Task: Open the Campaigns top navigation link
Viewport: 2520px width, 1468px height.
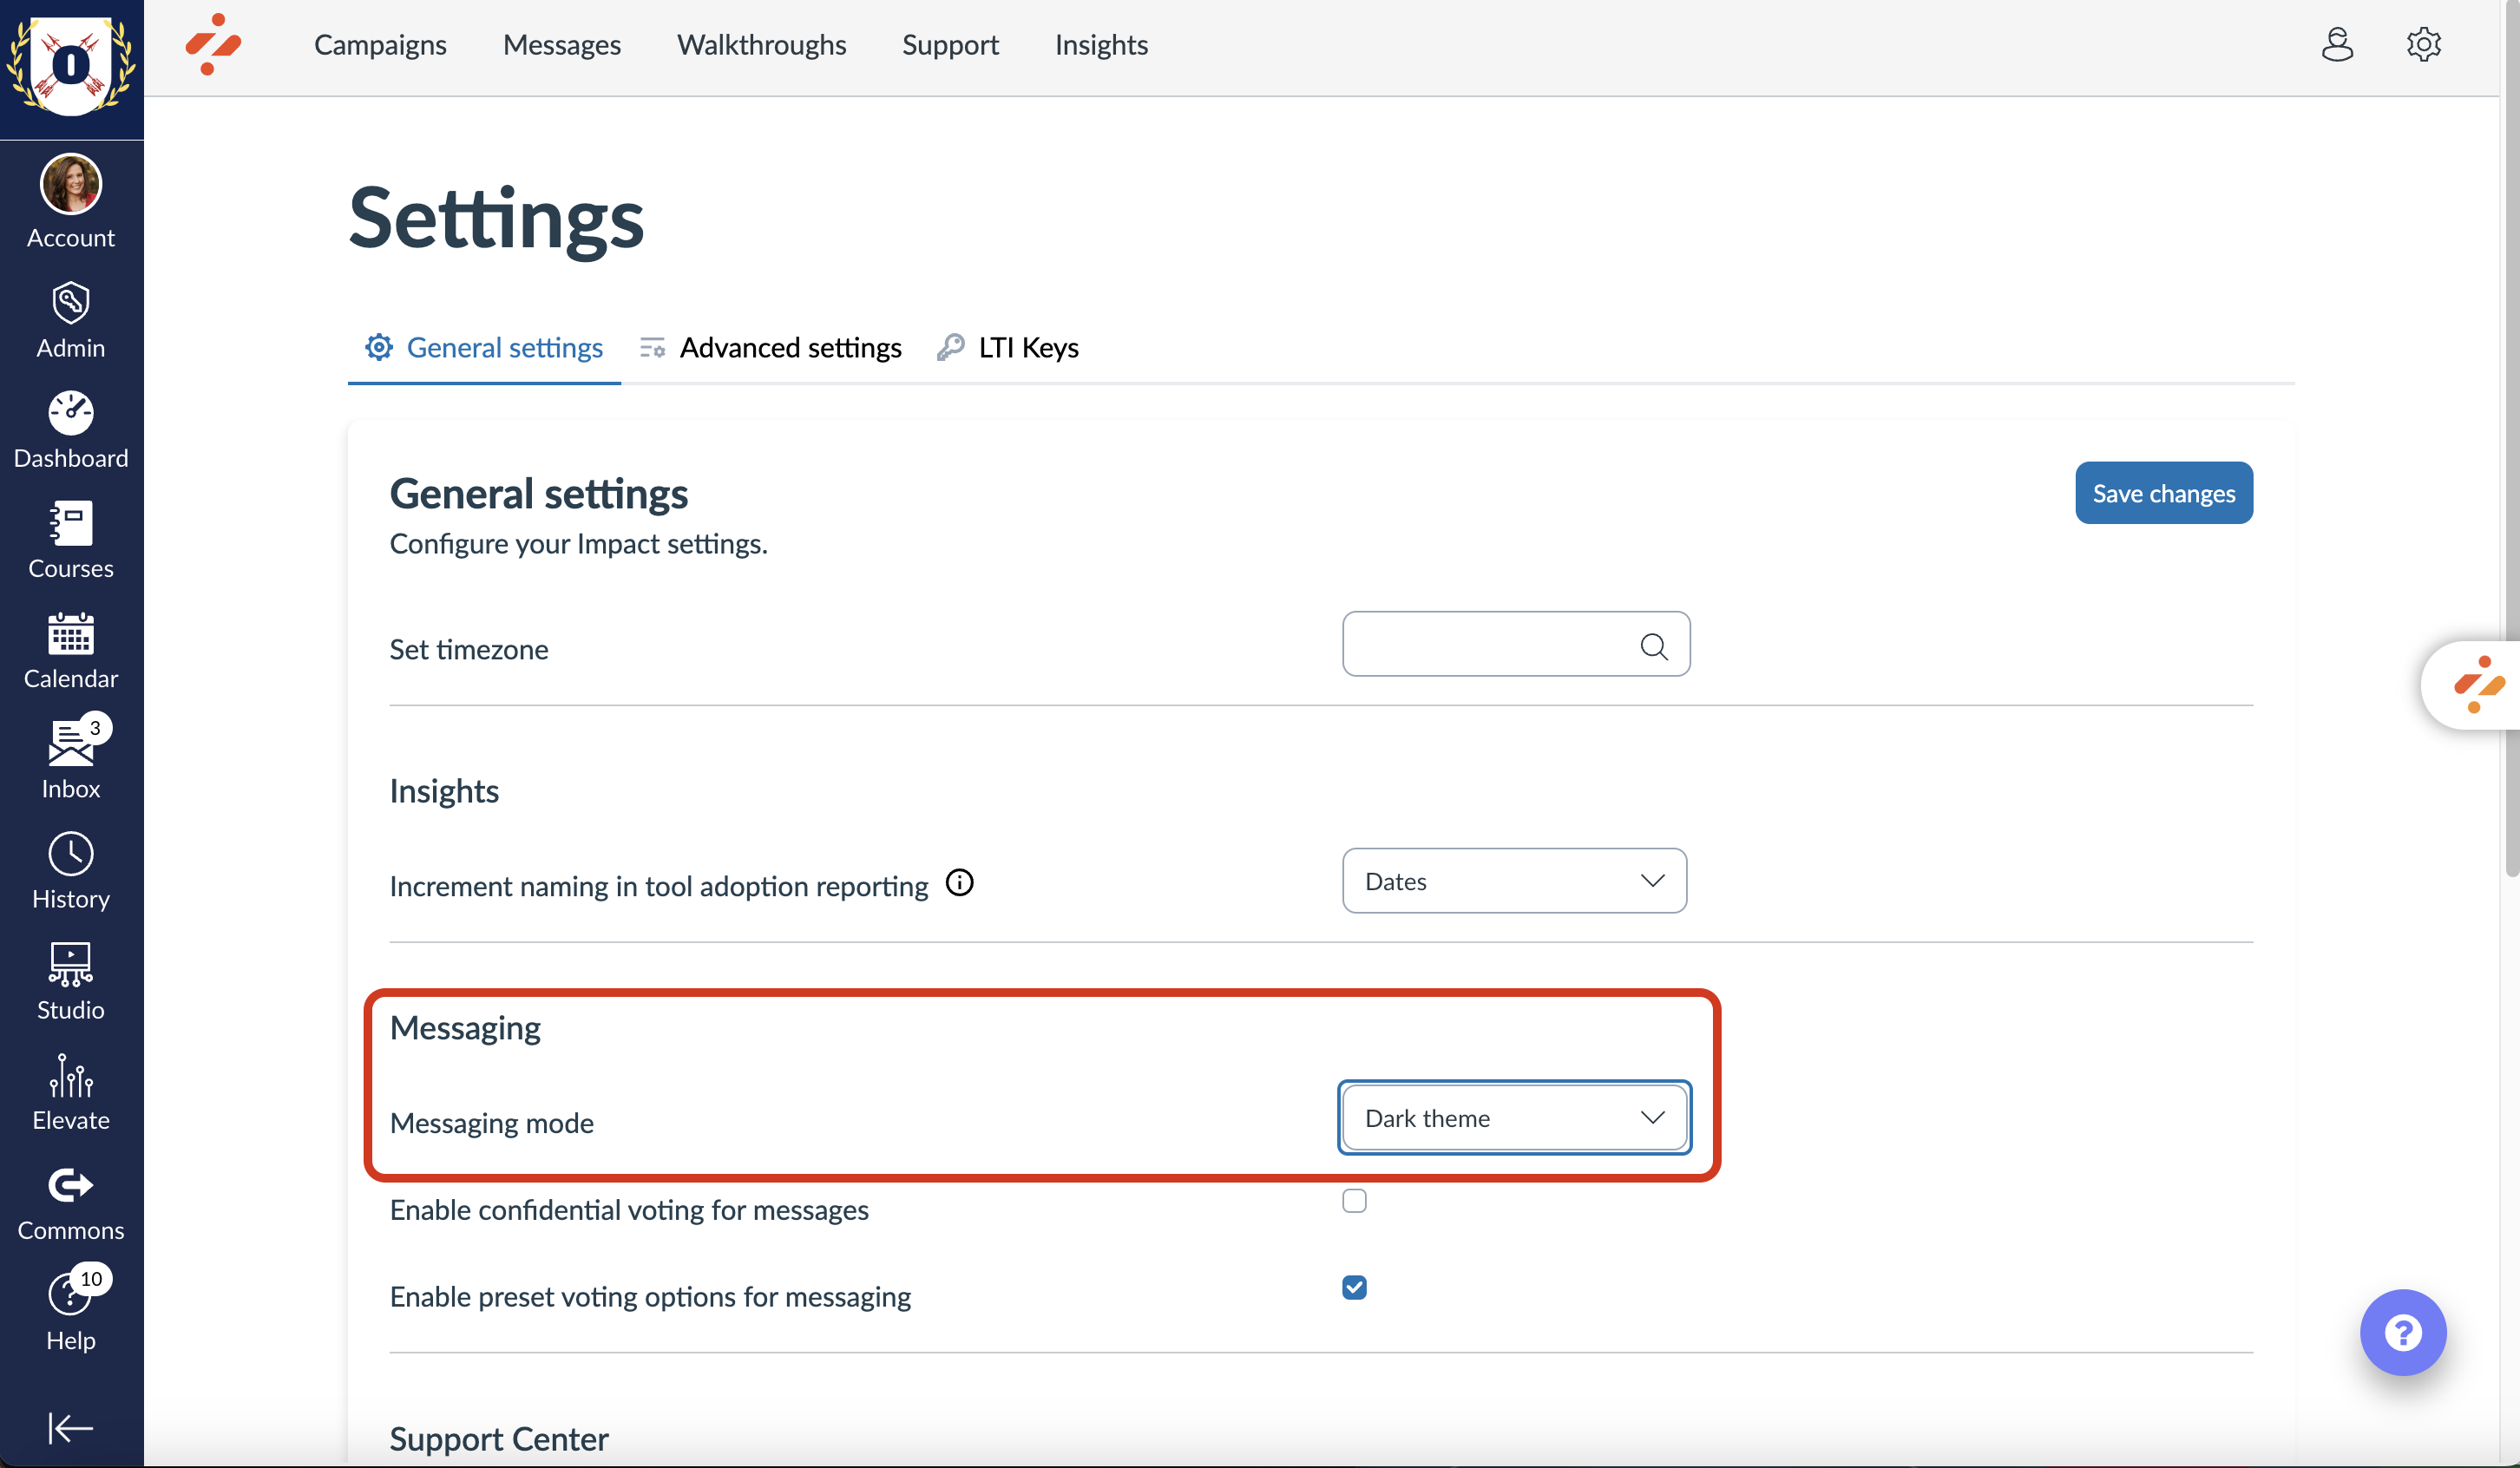Action: pos(380,45)
